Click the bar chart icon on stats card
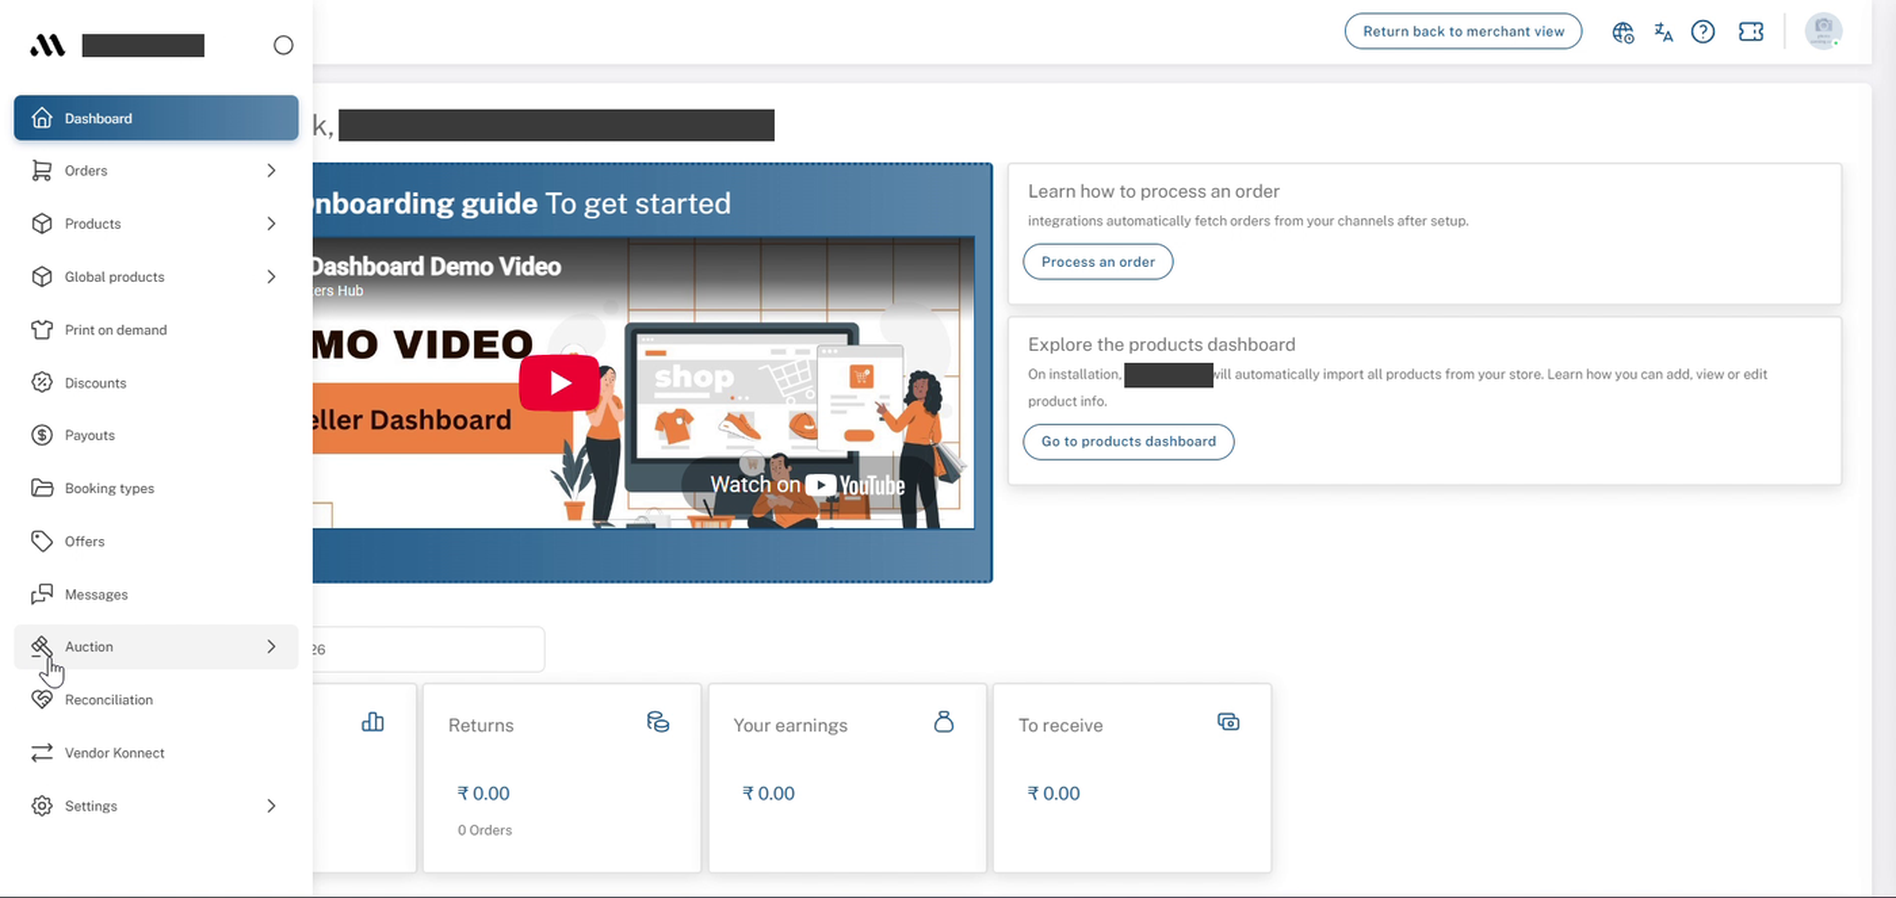 pos(373,722)
